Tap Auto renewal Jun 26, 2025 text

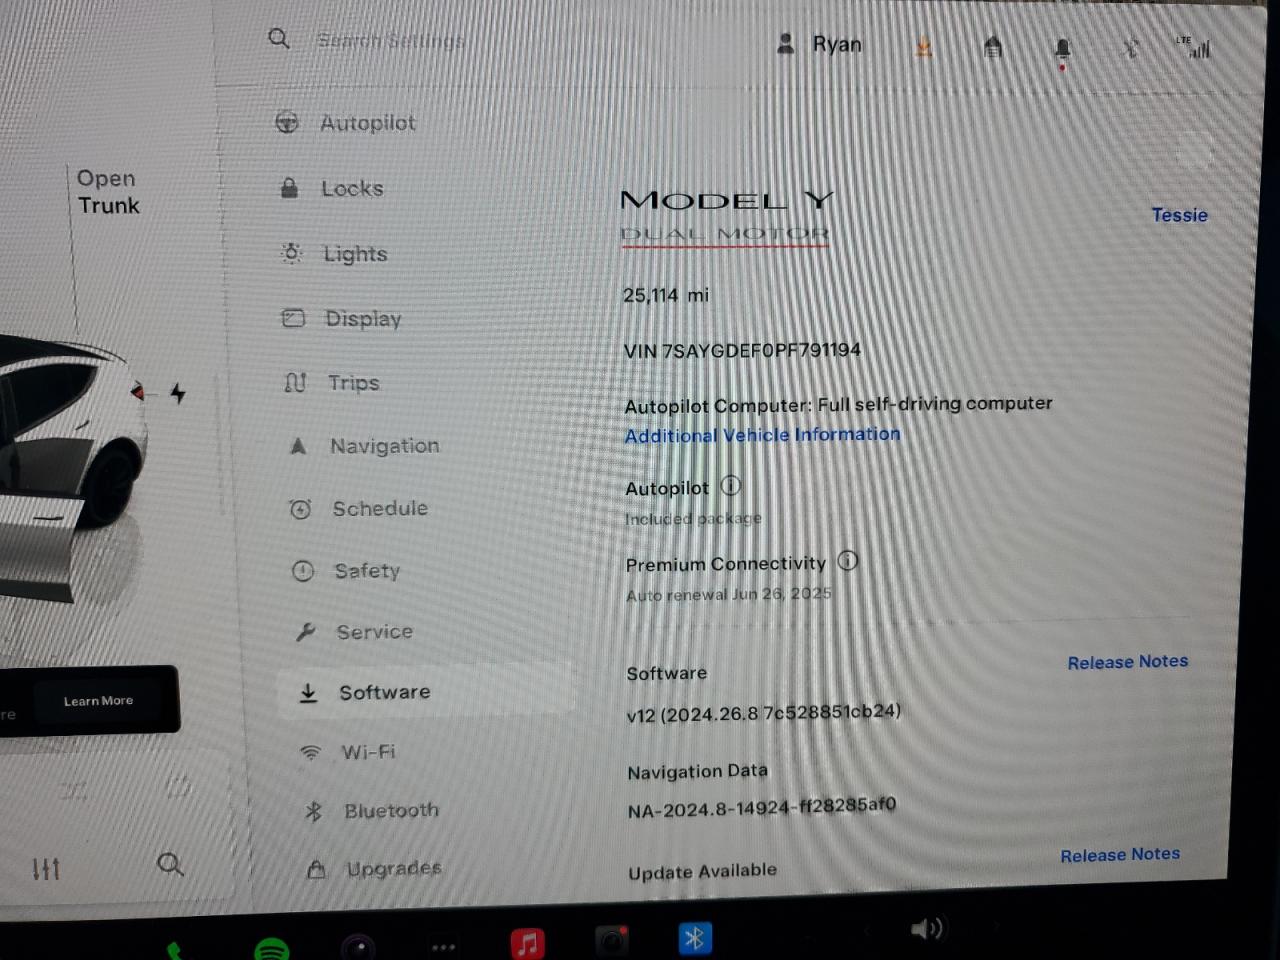pos(729,594)
